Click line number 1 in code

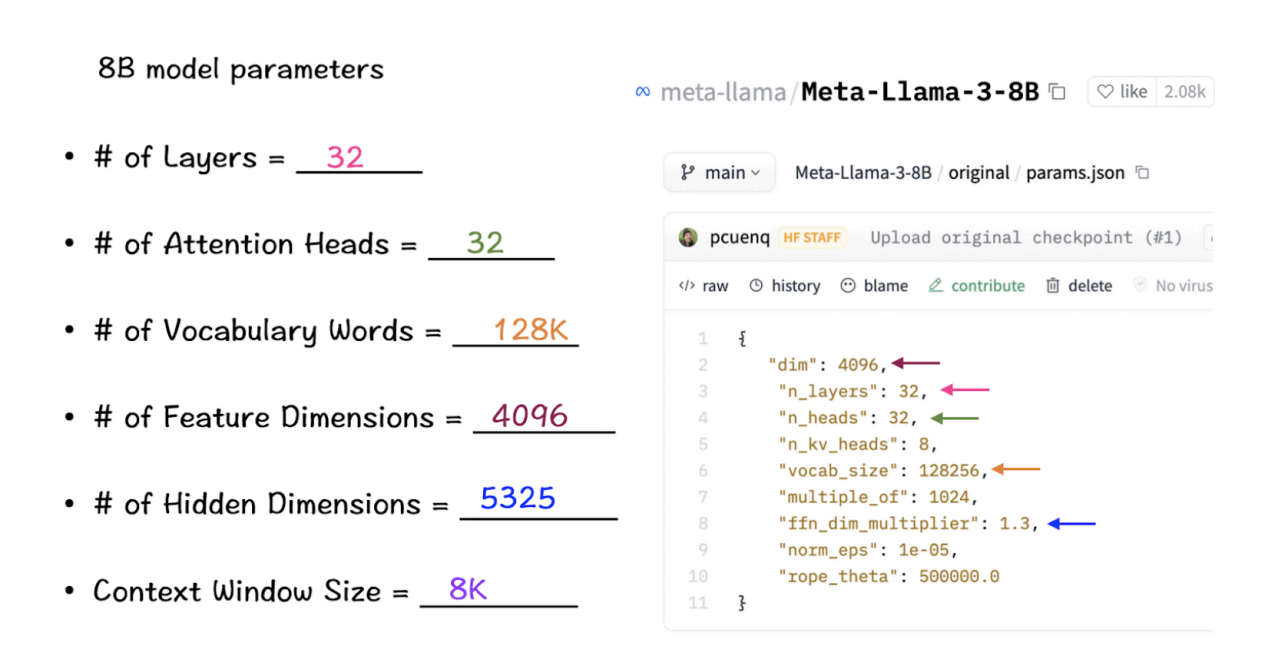tap(703, 339)
